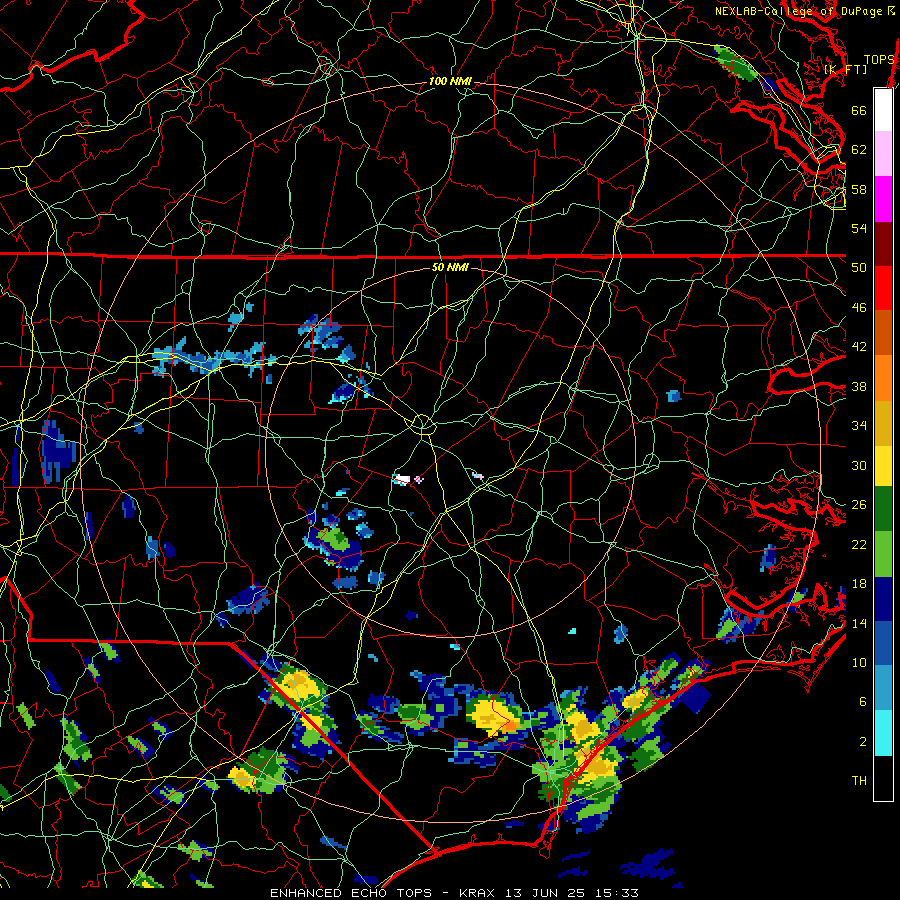Click the light blue legend band
This screenshot has width=900, height=900.
click(x=883, y=688)
